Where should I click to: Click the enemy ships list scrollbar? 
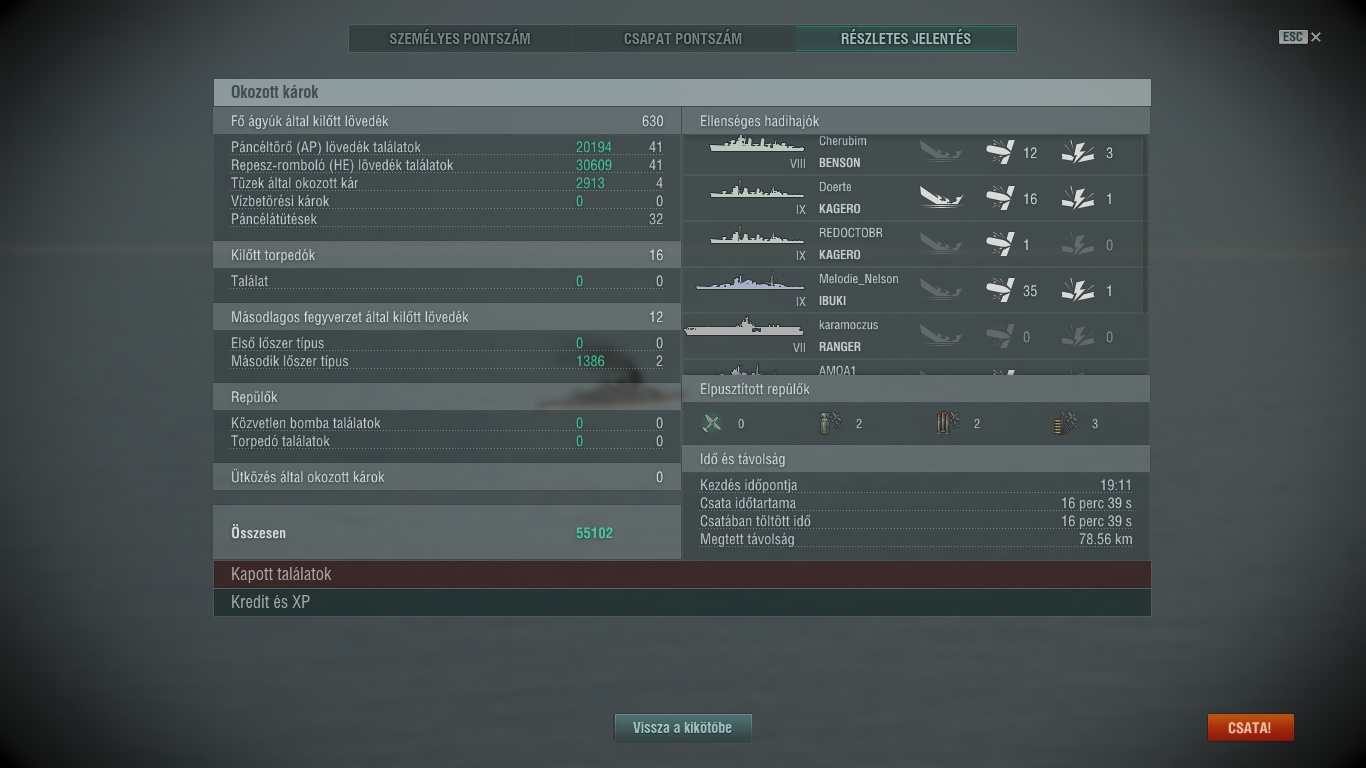click(1145, 225)
